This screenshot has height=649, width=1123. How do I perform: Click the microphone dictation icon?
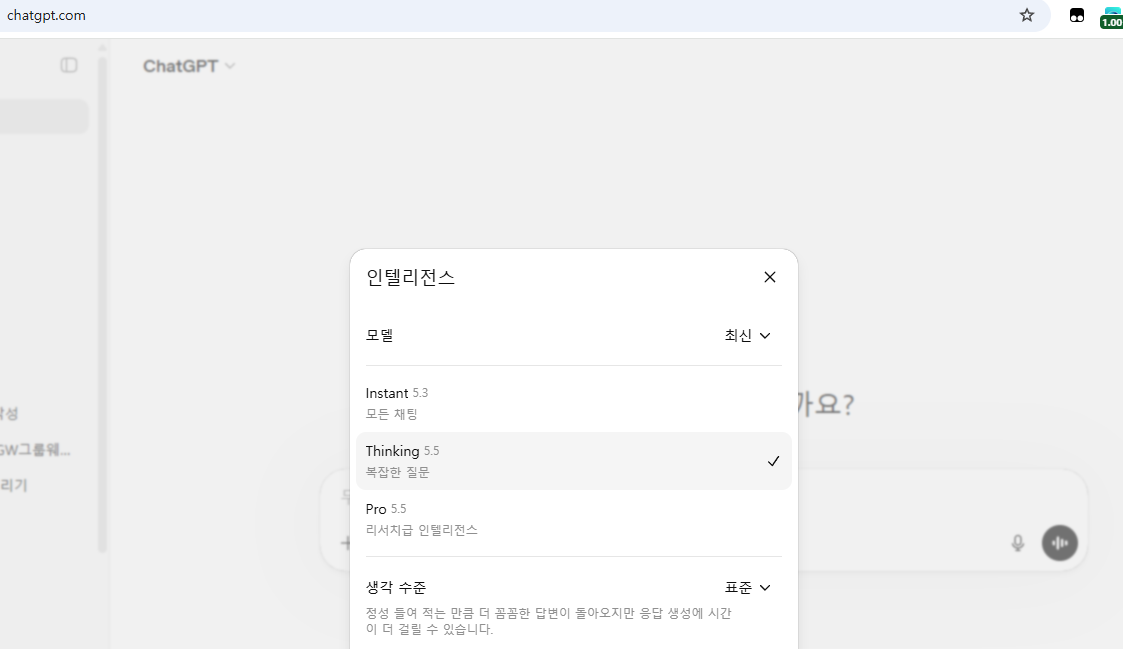click(x=1018, y=543)
